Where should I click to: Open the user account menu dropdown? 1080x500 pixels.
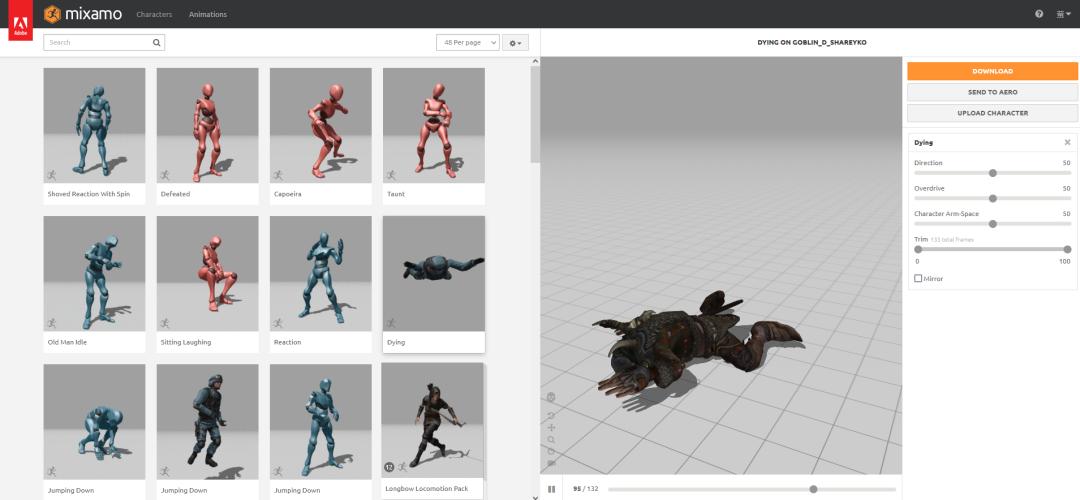[1063, 14]
